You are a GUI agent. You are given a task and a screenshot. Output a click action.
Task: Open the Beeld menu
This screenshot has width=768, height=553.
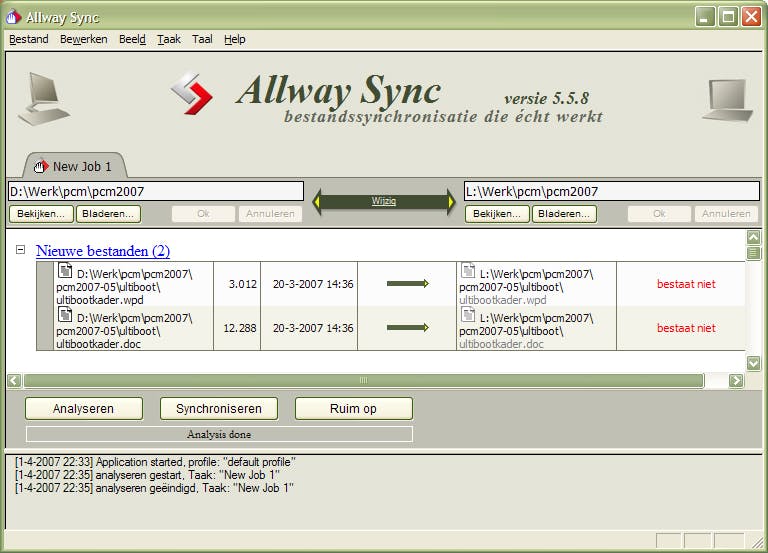tap(132, 39)
